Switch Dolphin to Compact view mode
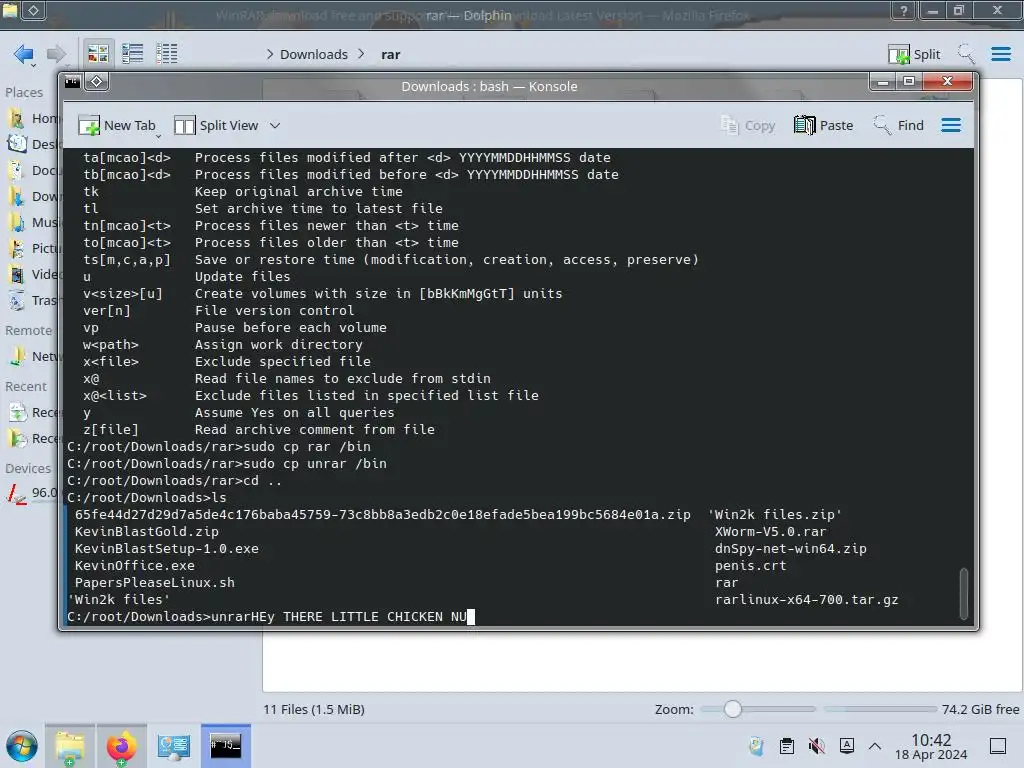1024x768 pixels. (133, 54)
